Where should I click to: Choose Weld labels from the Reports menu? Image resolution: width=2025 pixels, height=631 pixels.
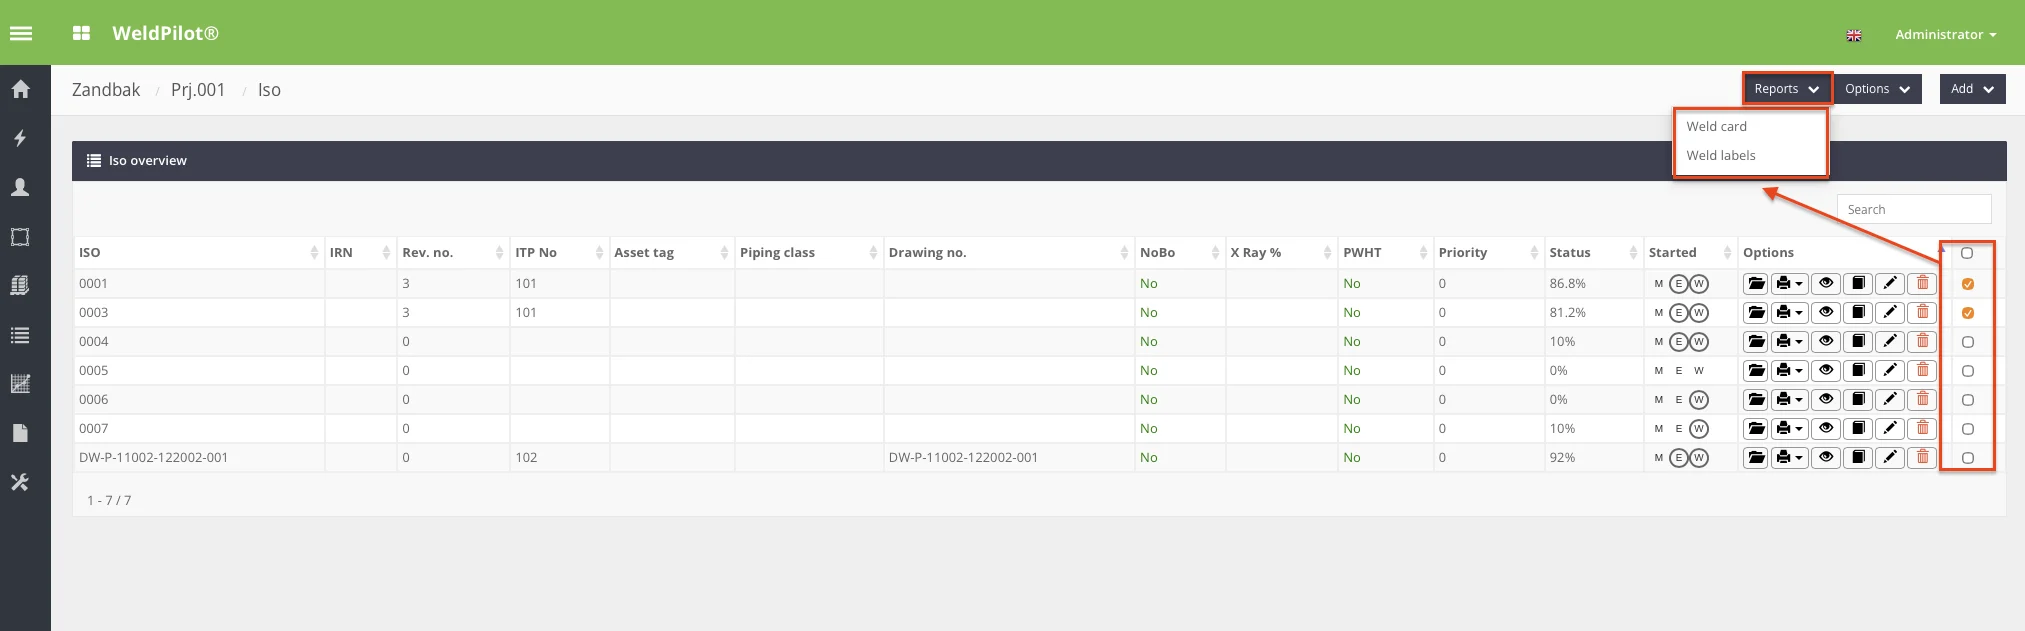tap(1720, 156)
